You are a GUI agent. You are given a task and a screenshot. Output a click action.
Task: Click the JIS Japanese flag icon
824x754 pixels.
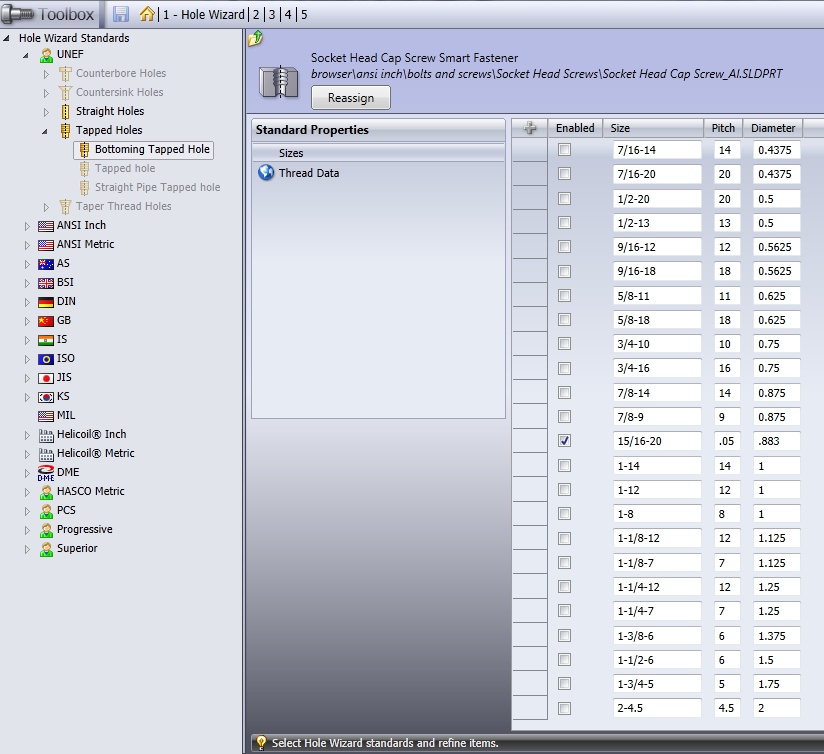[46, 378]
